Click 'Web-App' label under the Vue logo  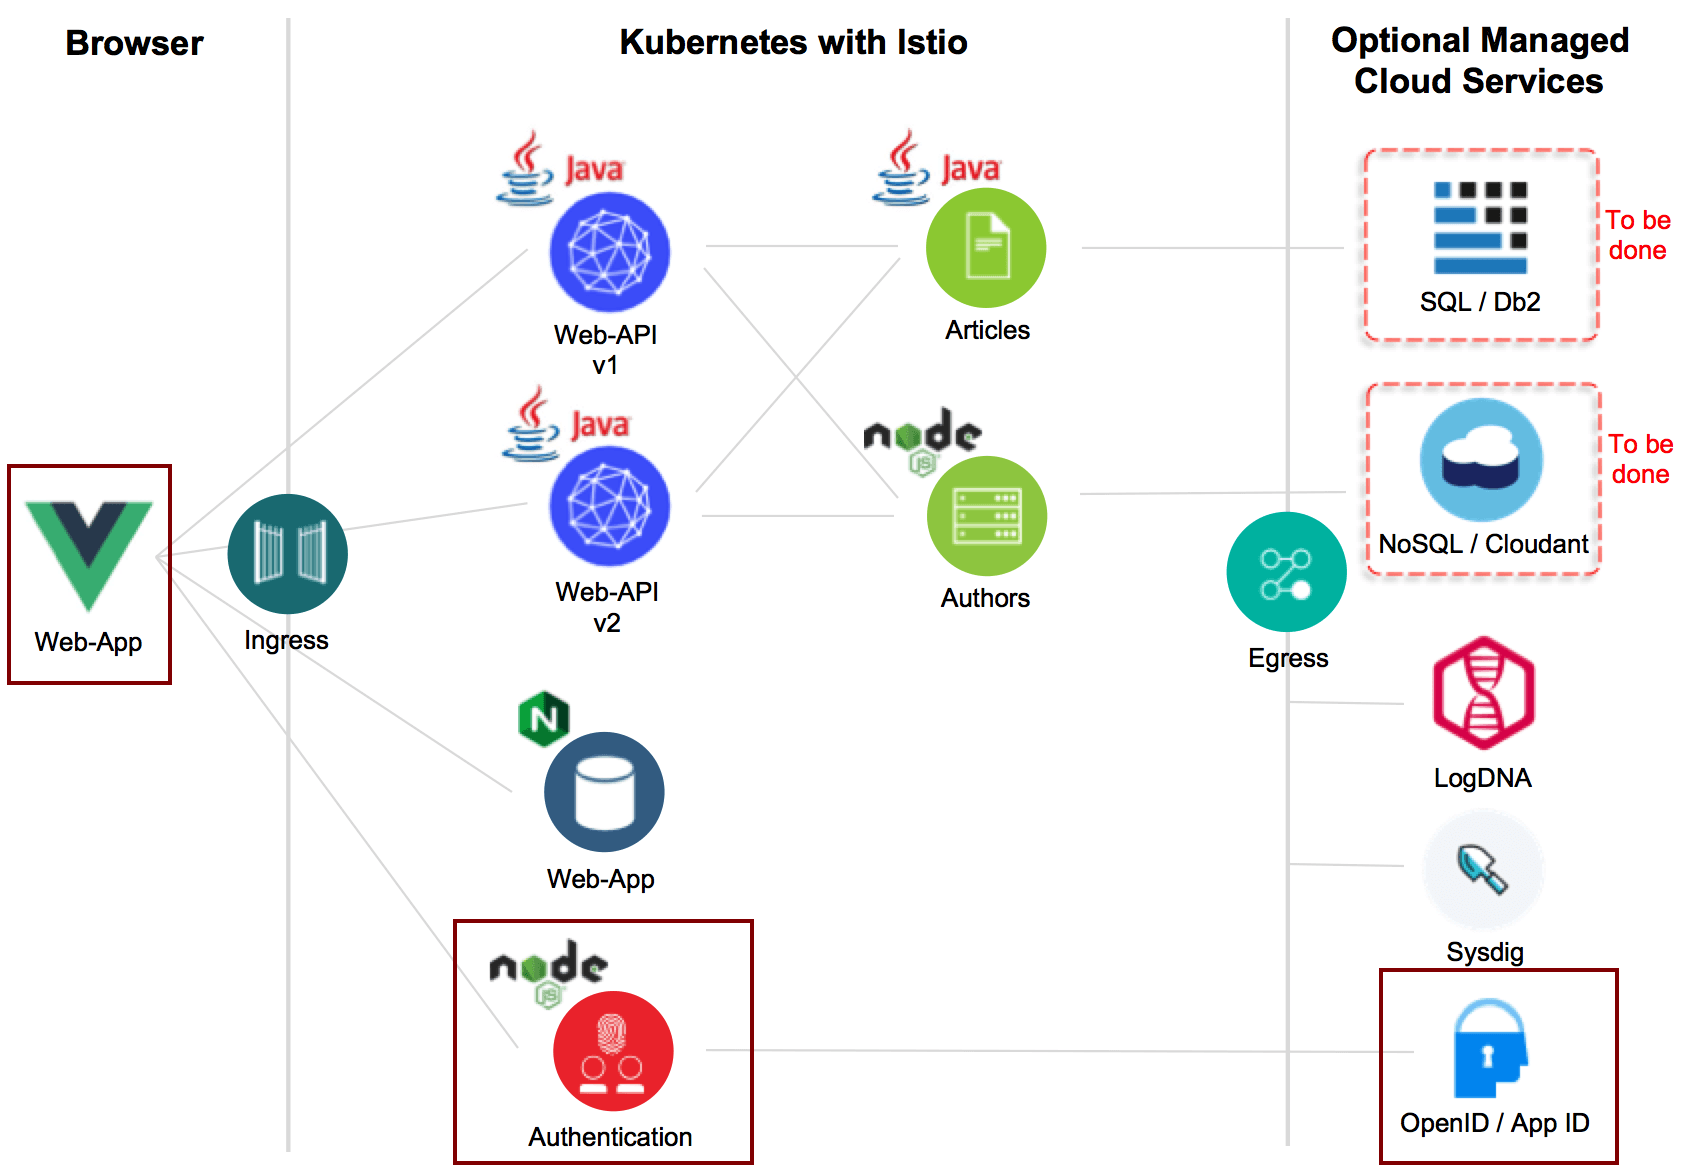click(x=88, y=642)
